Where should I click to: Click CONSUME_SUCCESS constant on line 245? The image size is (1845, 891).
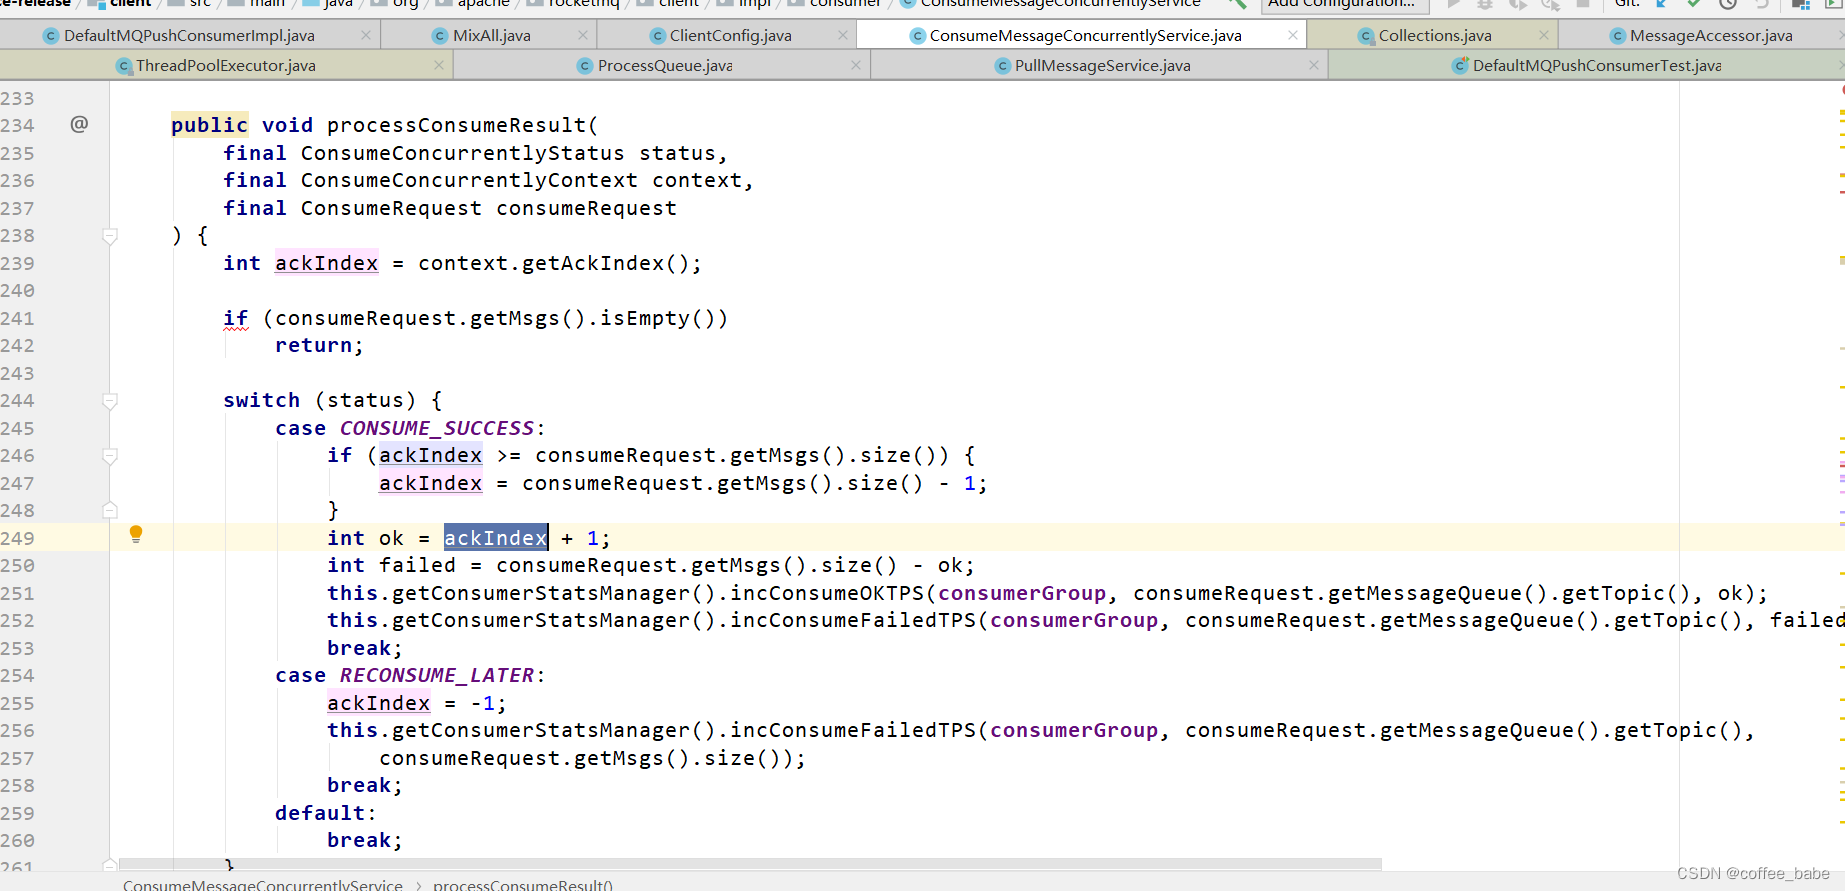tap(437, 428)
